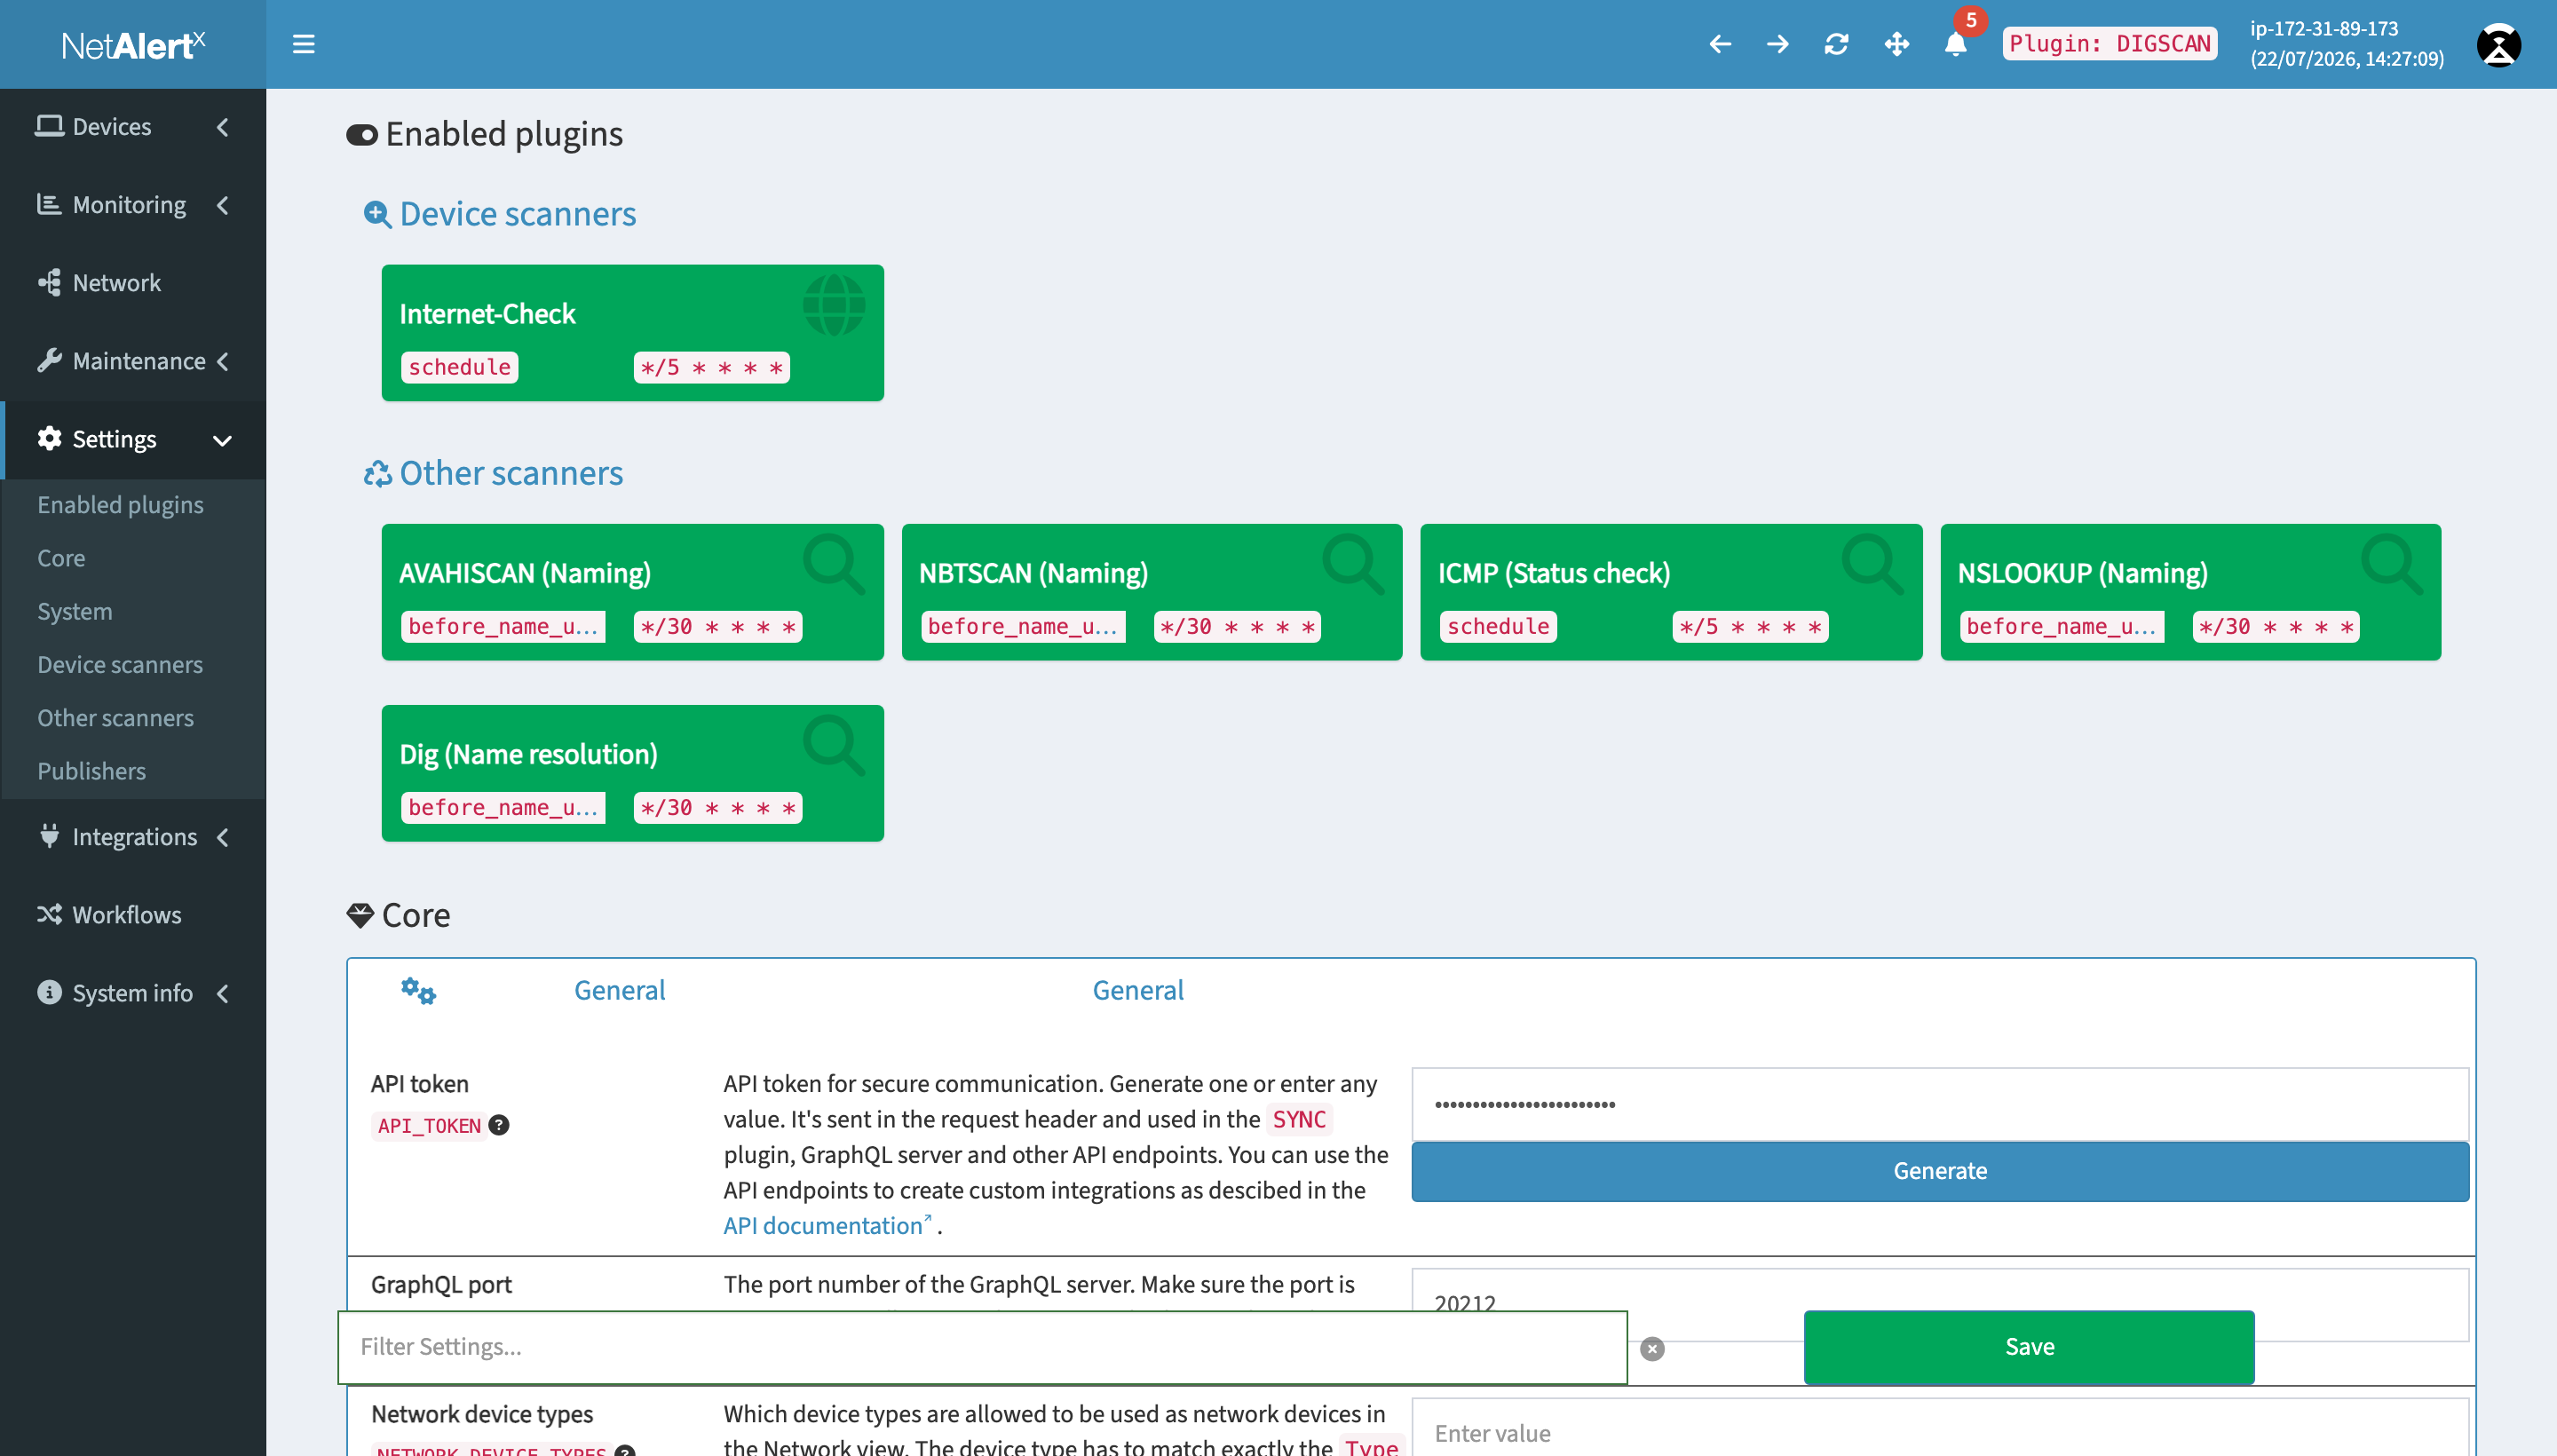This screenshot has height=1456, width=2557.
Task: Go forward with the right arrow icon
Action: [x=1777, y=44]
